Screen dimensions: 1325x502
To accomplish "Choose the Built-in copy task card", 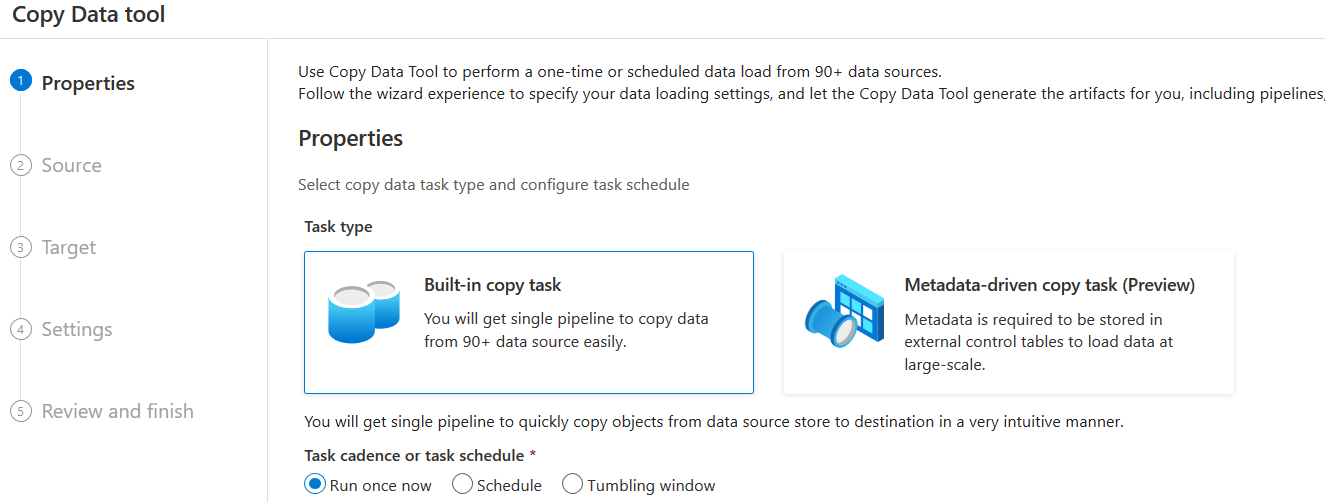I will coord(529,322).
